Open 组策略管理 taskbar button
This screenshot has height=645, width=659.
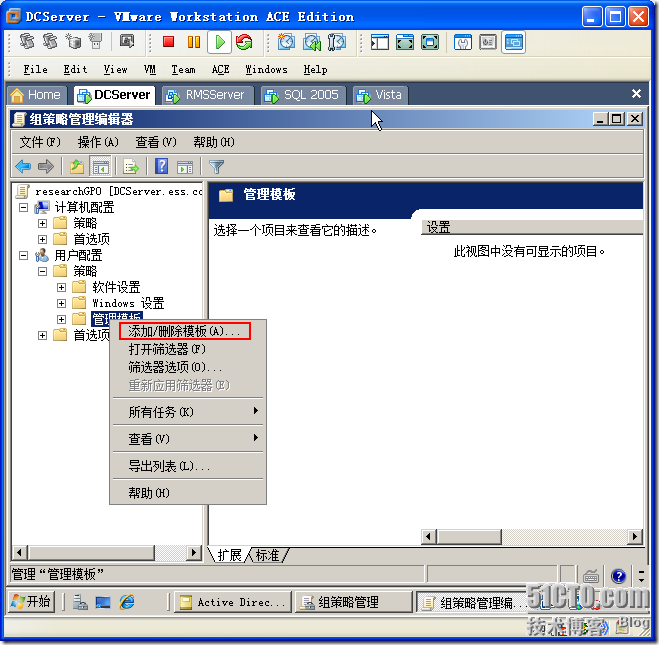[353, 602]
